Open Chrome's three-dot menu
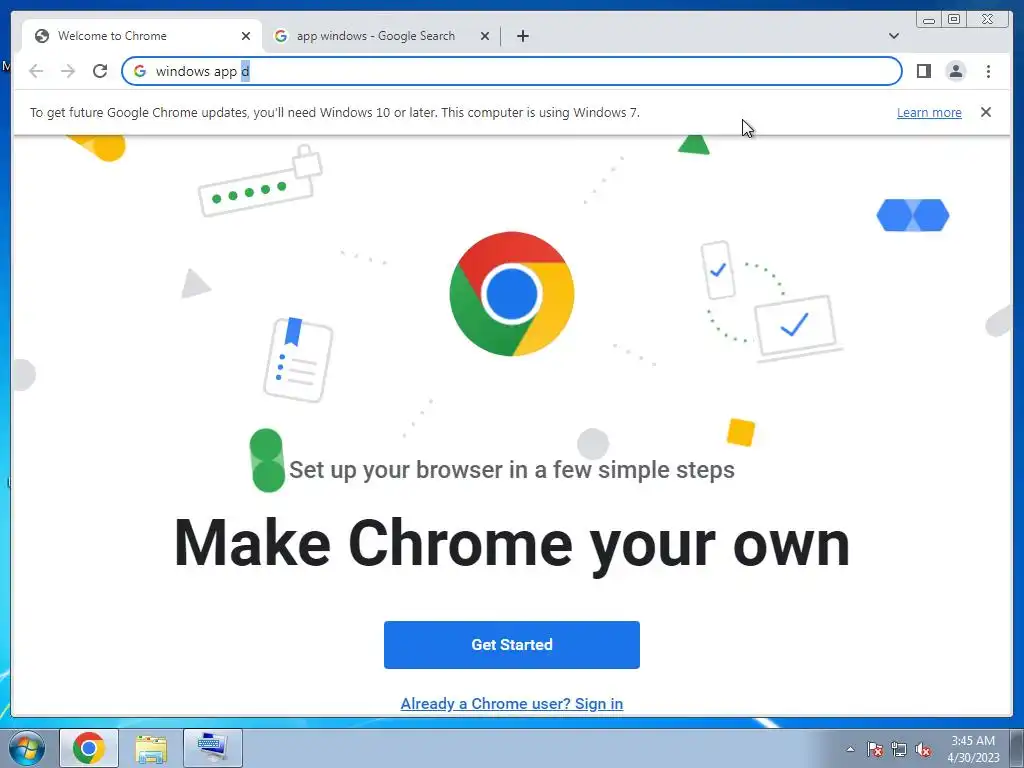This screenshot has height=768, width=1024. pyautogui.click(x=988, y=71)
